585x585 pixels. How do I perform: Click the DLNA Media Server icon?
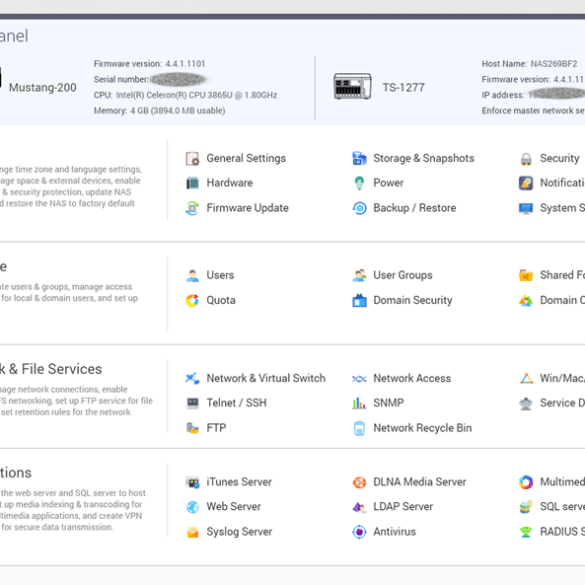(x=359, y=482)
